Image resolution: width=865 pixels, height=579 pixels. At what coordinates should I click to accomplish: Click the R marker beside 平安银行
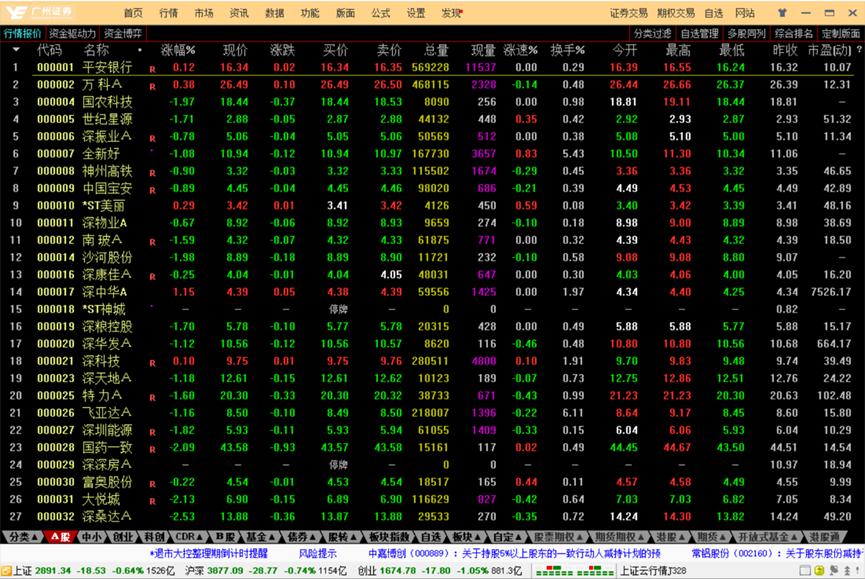152,69
